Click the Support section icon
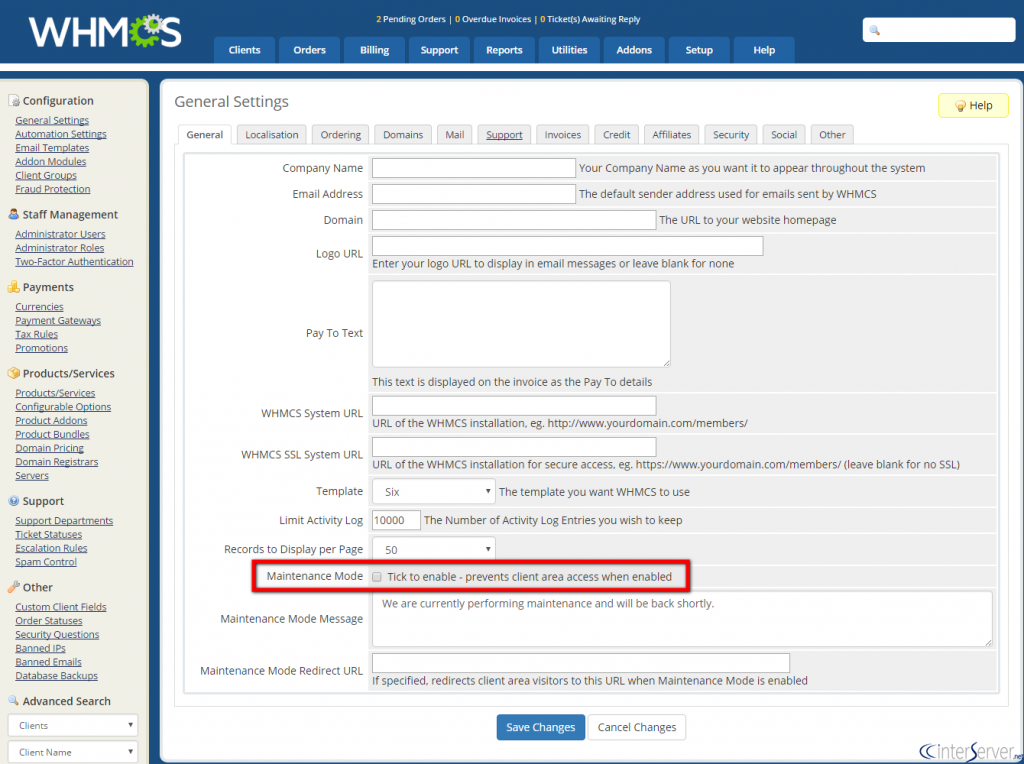 14,501
